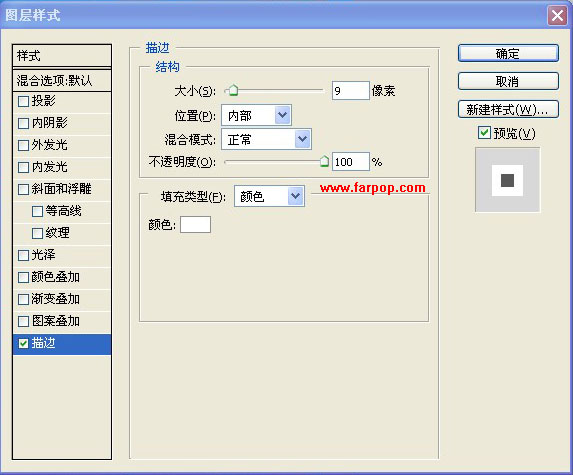Viewport: 573px width, 475px height.
Task: Select the 颜色叠加 color overlay item
Action: (x=62, y=277)
